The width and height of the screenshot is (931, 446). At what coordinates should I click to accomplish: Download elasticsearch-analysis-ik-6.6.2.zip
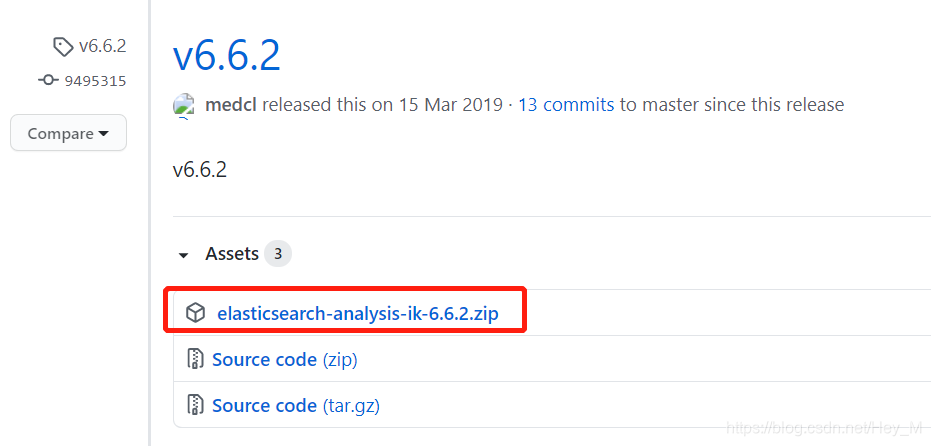coord(358,313)
